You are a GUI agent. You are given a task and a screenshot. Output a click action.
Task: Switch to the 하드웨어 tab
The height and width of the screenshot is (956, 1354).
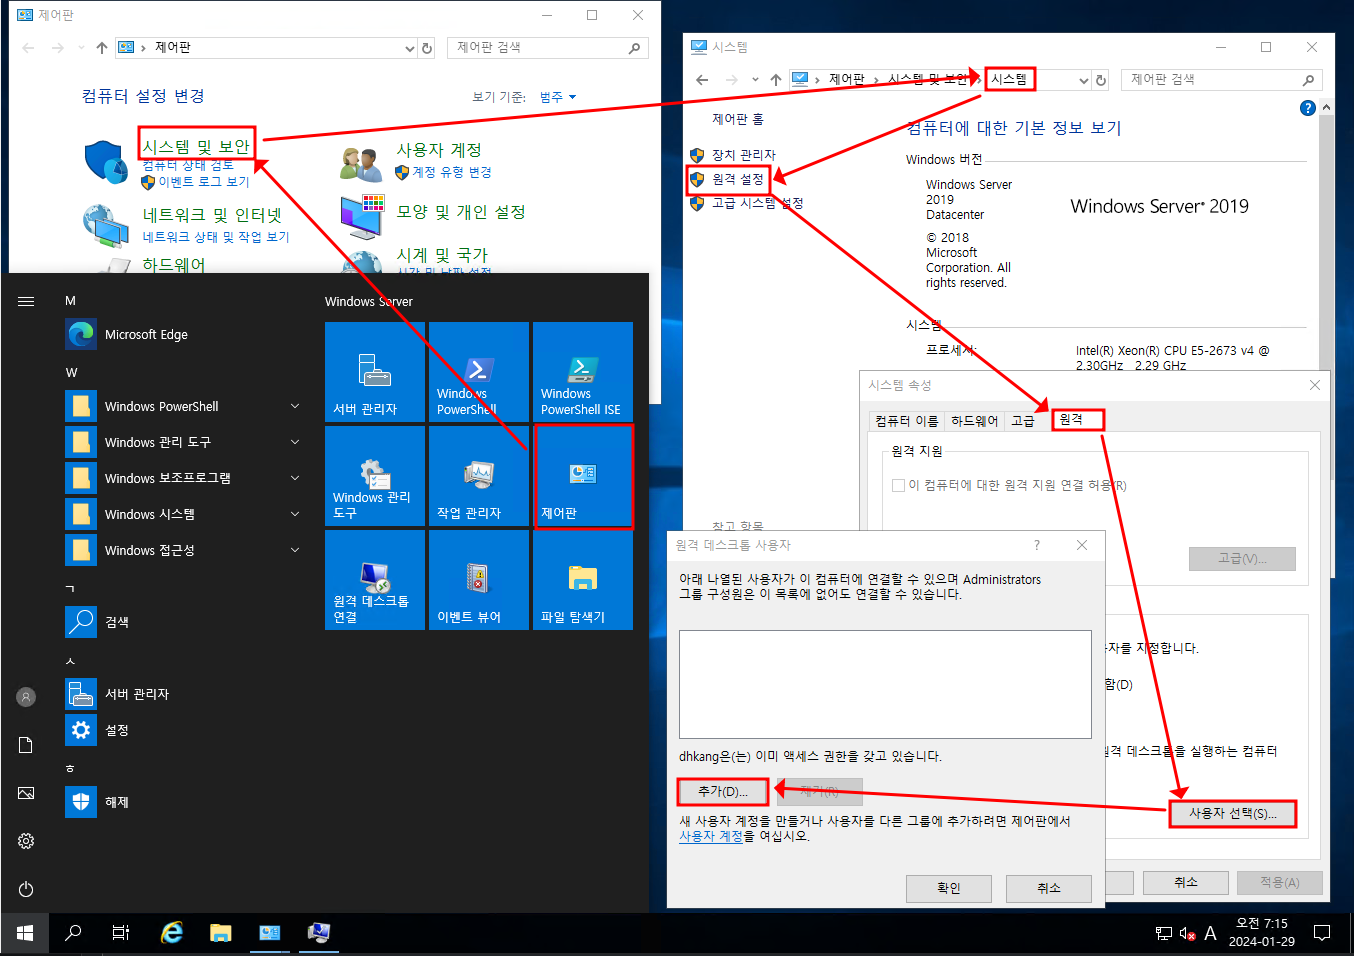pos(974,421)
